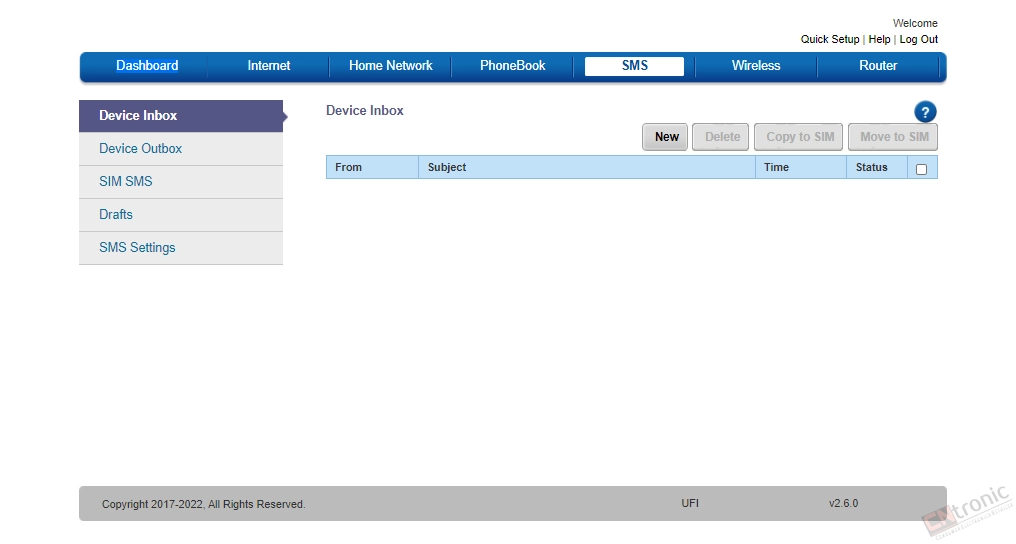Open the SIM SMS section
Viewport: 1016px width, 544px height.
pos(181,182)
